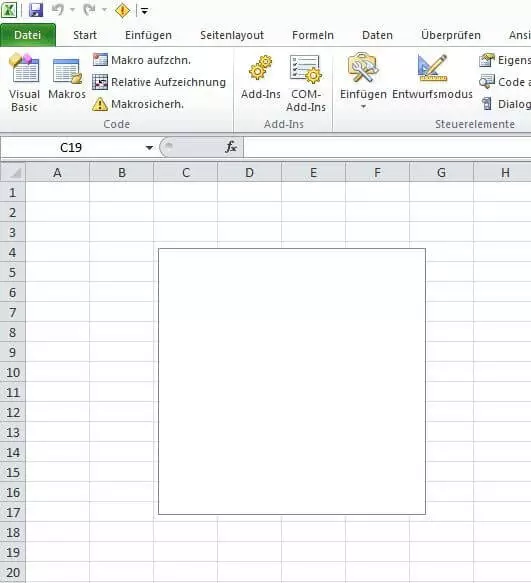
Task: Open the customize quick access toolbar dropdown
Action: point(145,11)
